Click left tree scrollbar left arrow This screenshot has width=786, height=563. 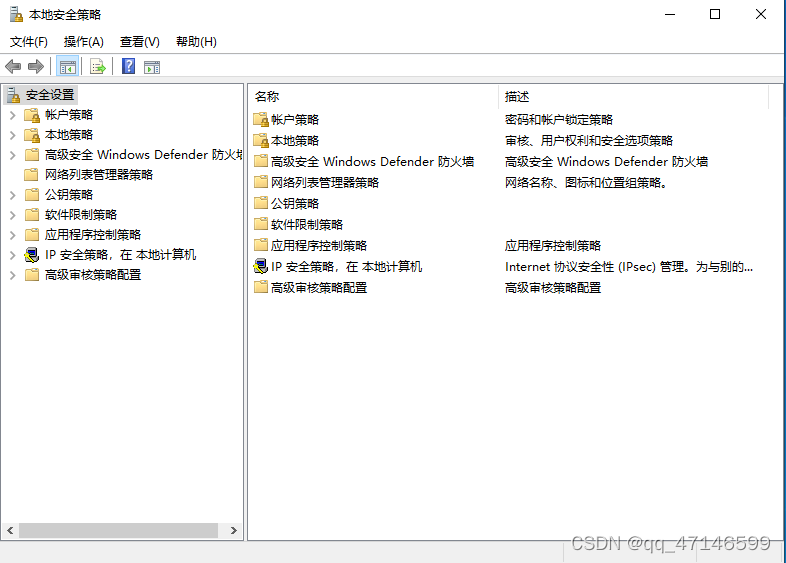coord(10,530)
